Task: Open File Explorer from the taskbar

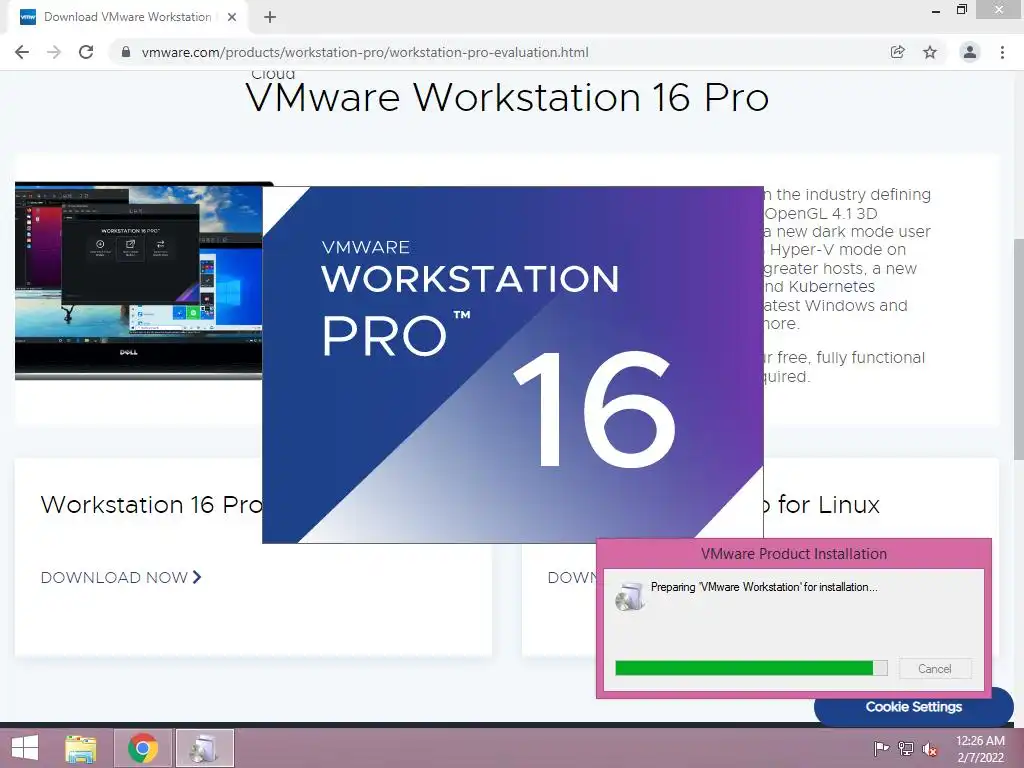Action: pyautogui.click(x=81, y=748)
